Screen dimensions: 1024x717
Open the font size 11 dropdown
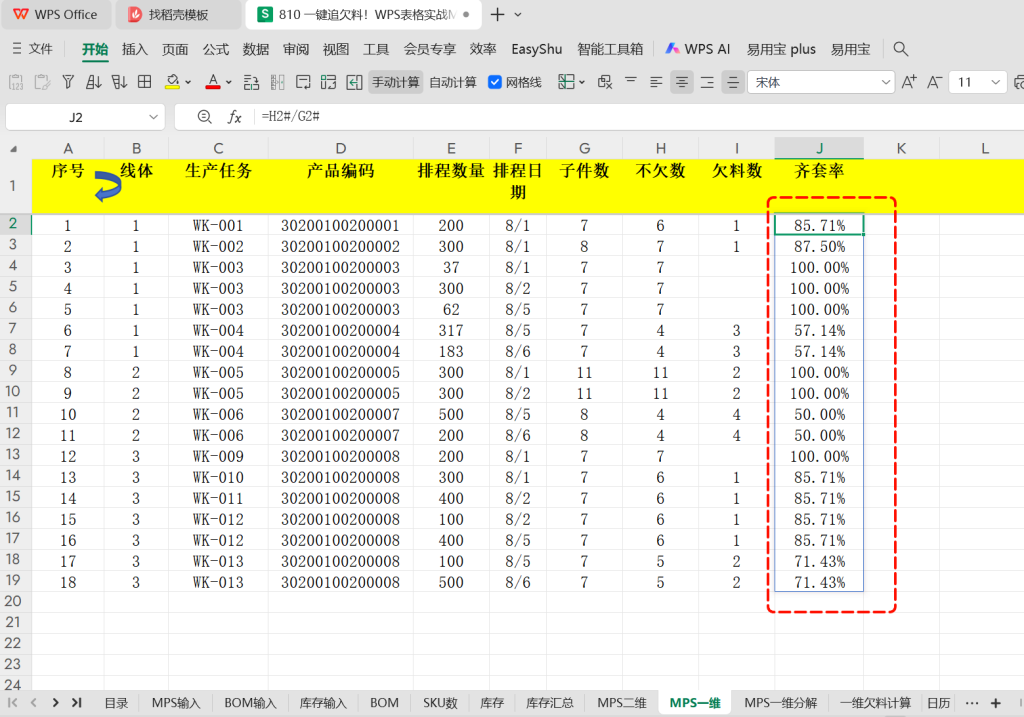995,82
